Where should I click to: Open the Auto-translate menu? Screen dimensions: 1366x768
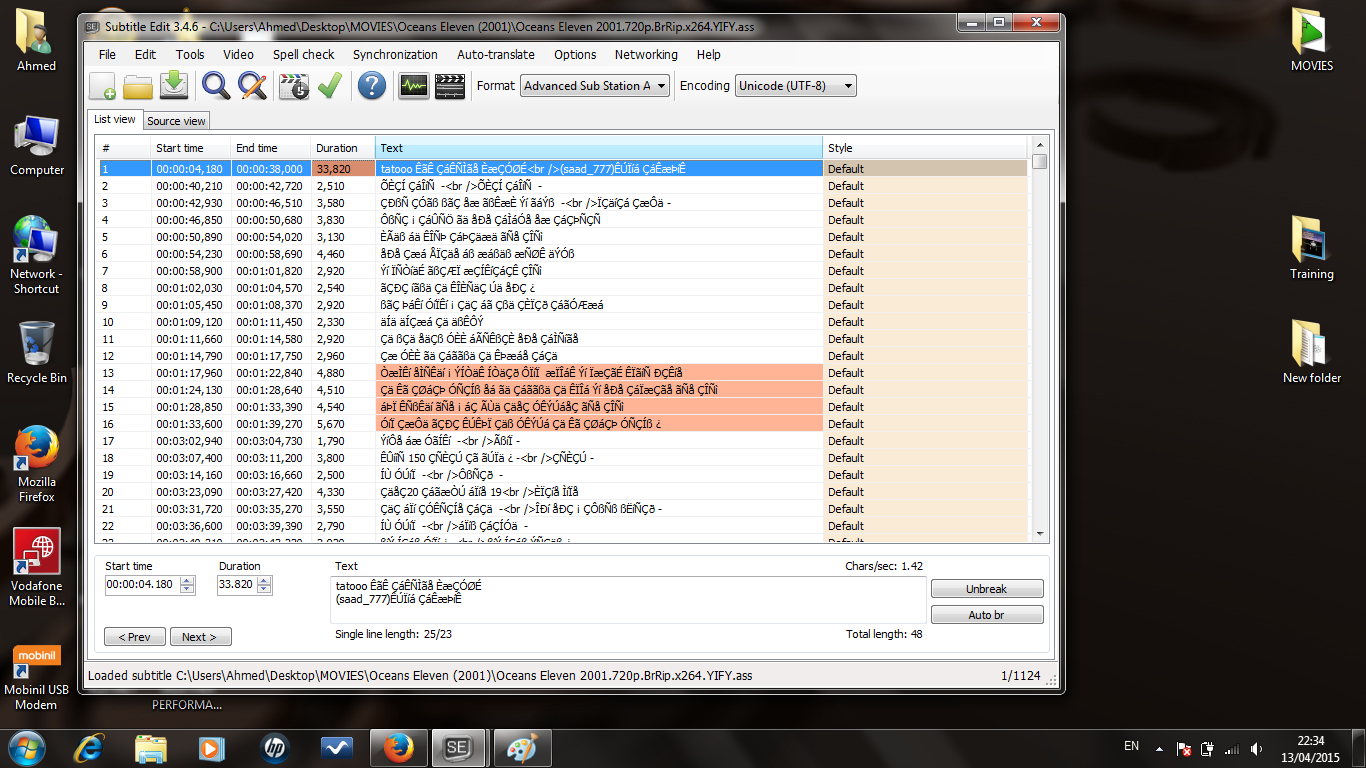[496, 55]
